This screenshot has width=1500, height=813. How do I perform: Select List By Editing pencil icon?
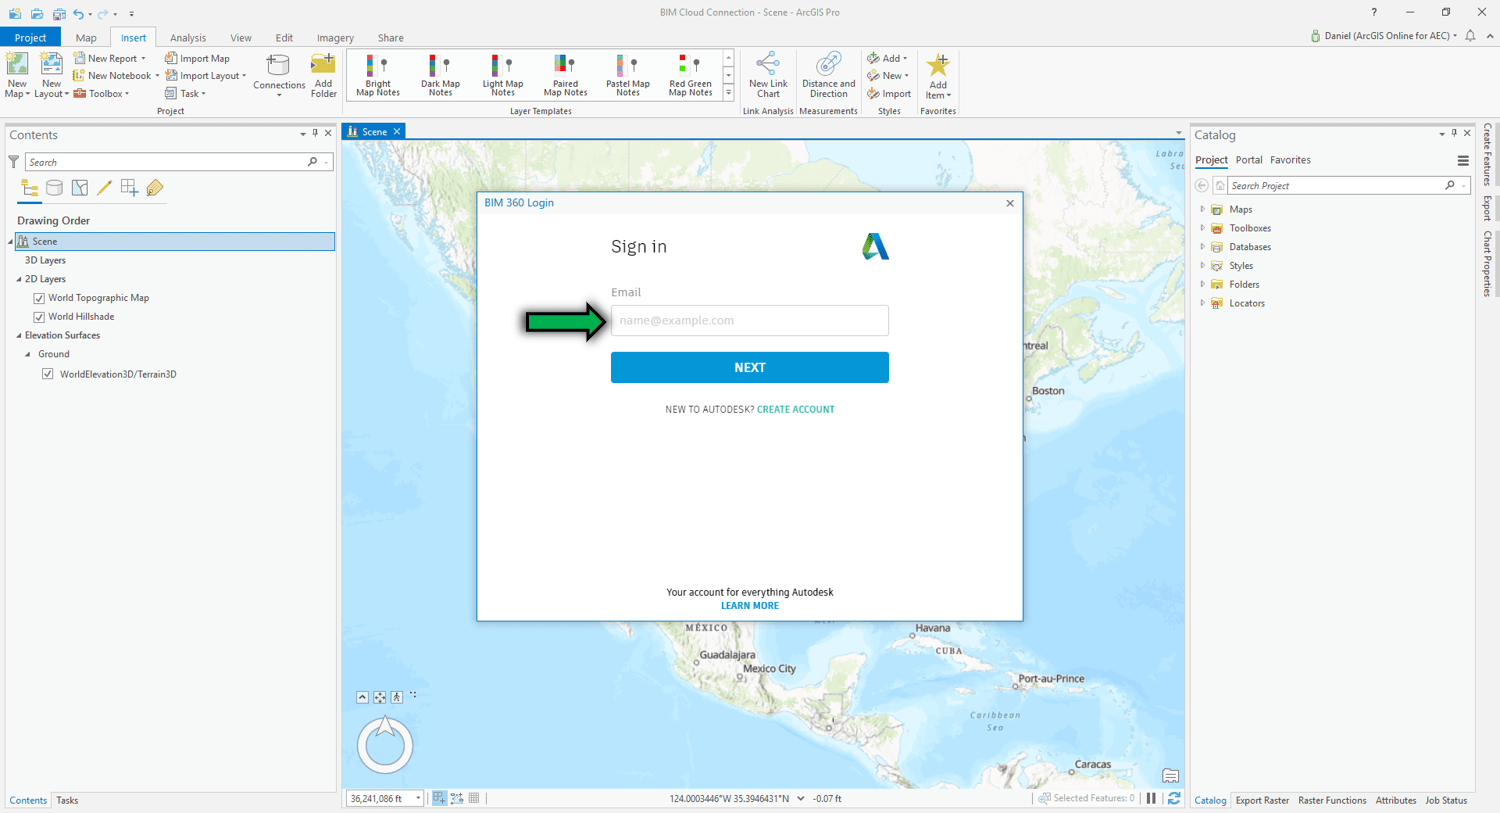click(x=104, y=188)
